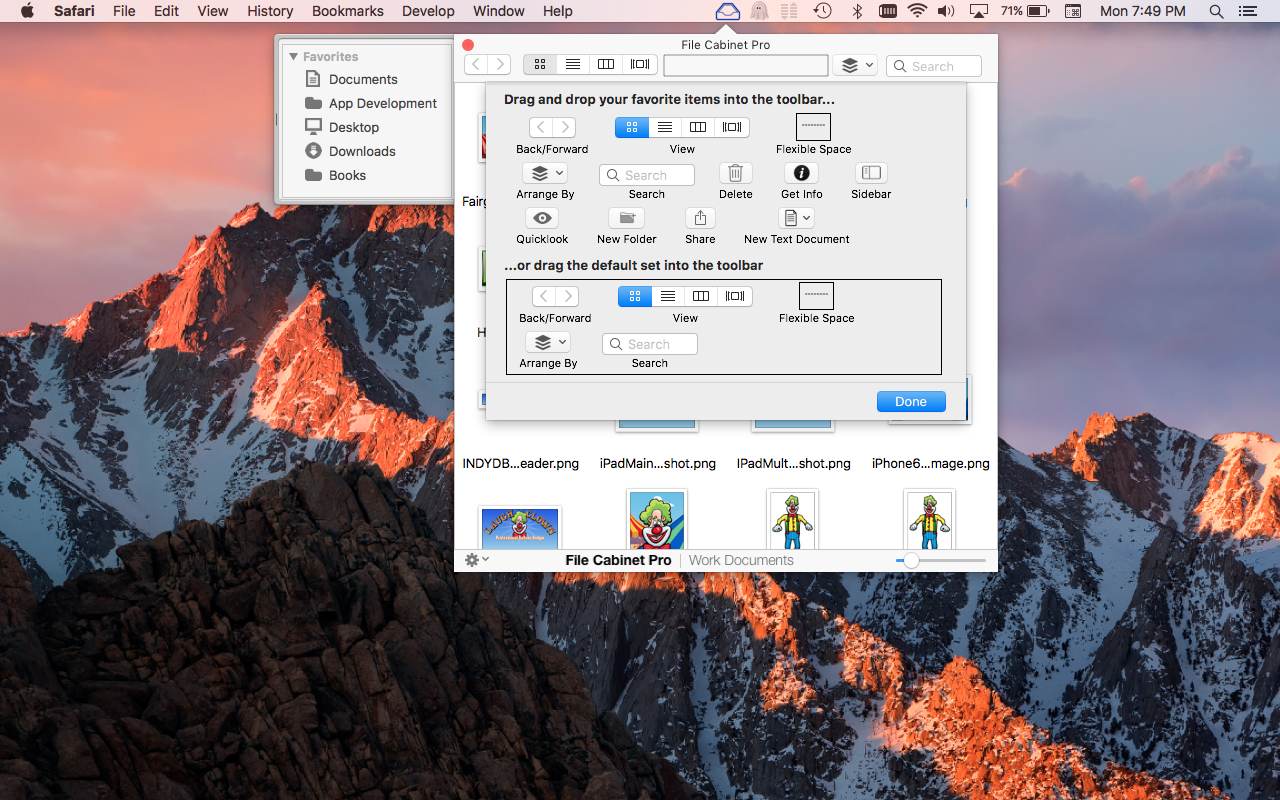Select the Search item in default set
Screen dimensions: 1280x800
[x=649, y=344]
